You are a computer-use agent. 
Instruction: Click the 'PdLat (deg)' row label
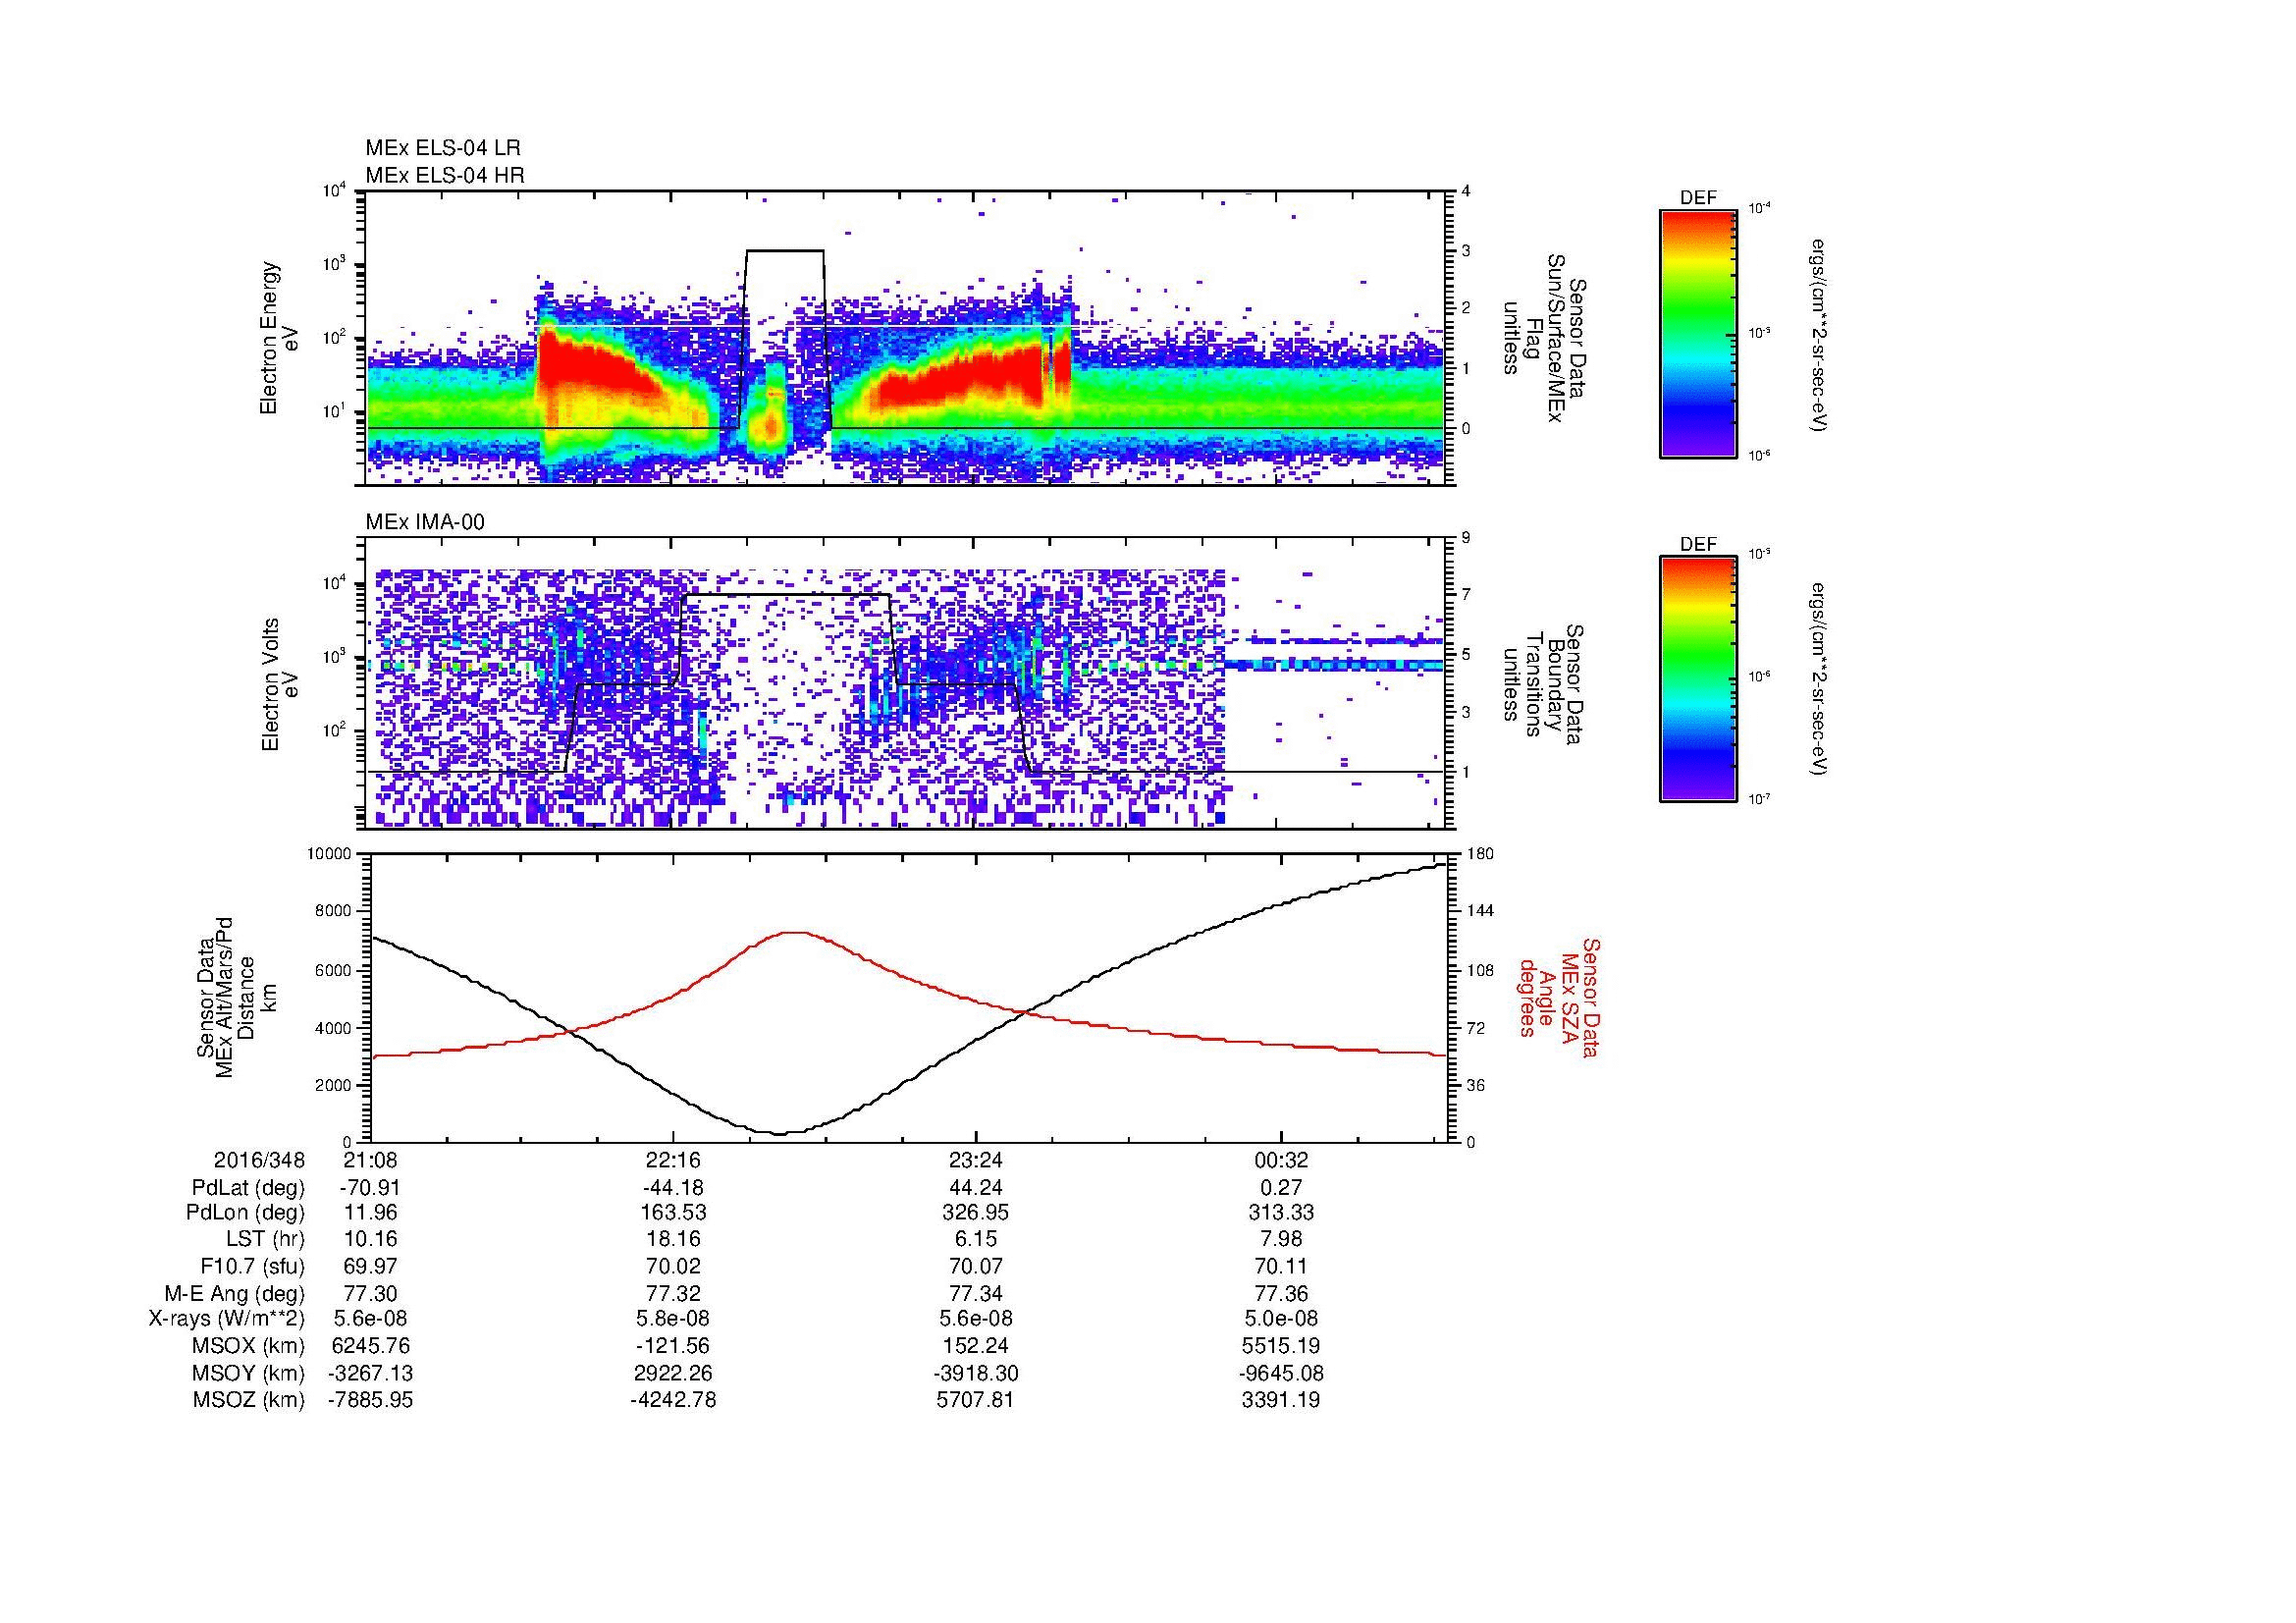pyautogui.click(x=248, y=1188)
